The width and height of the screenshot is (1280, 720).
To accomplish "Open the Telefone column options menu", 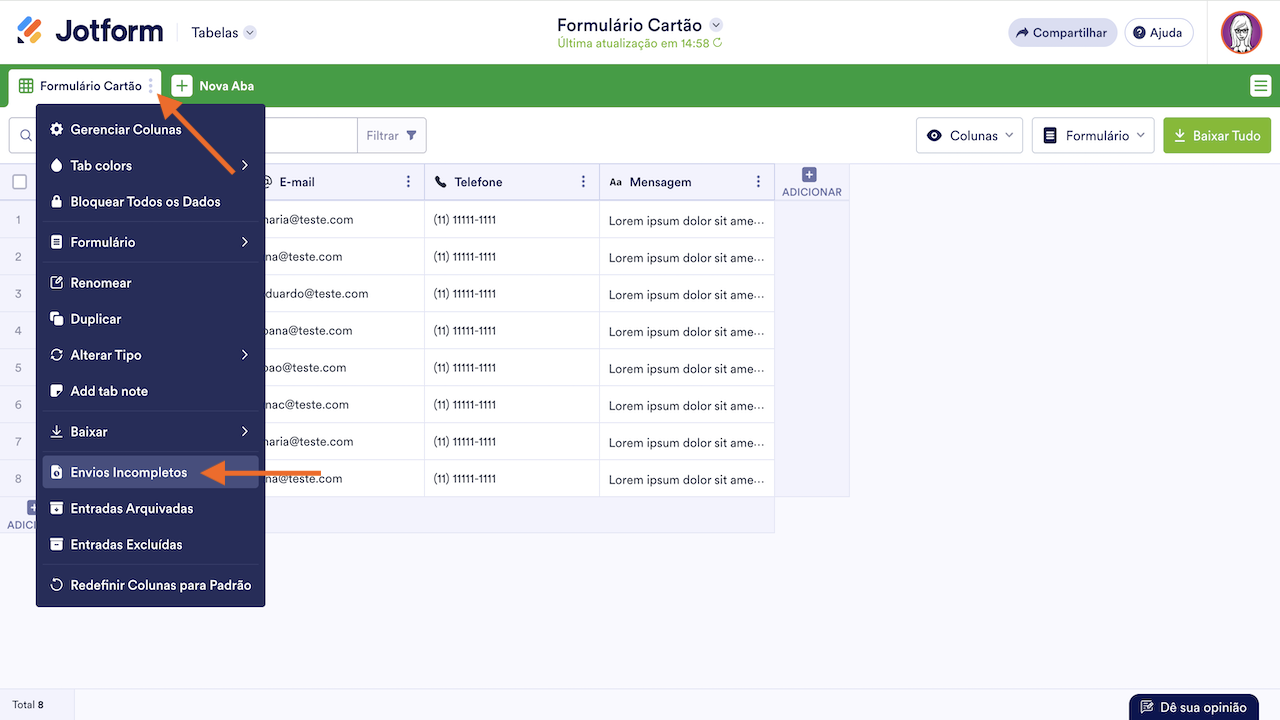I will [584, 182].
